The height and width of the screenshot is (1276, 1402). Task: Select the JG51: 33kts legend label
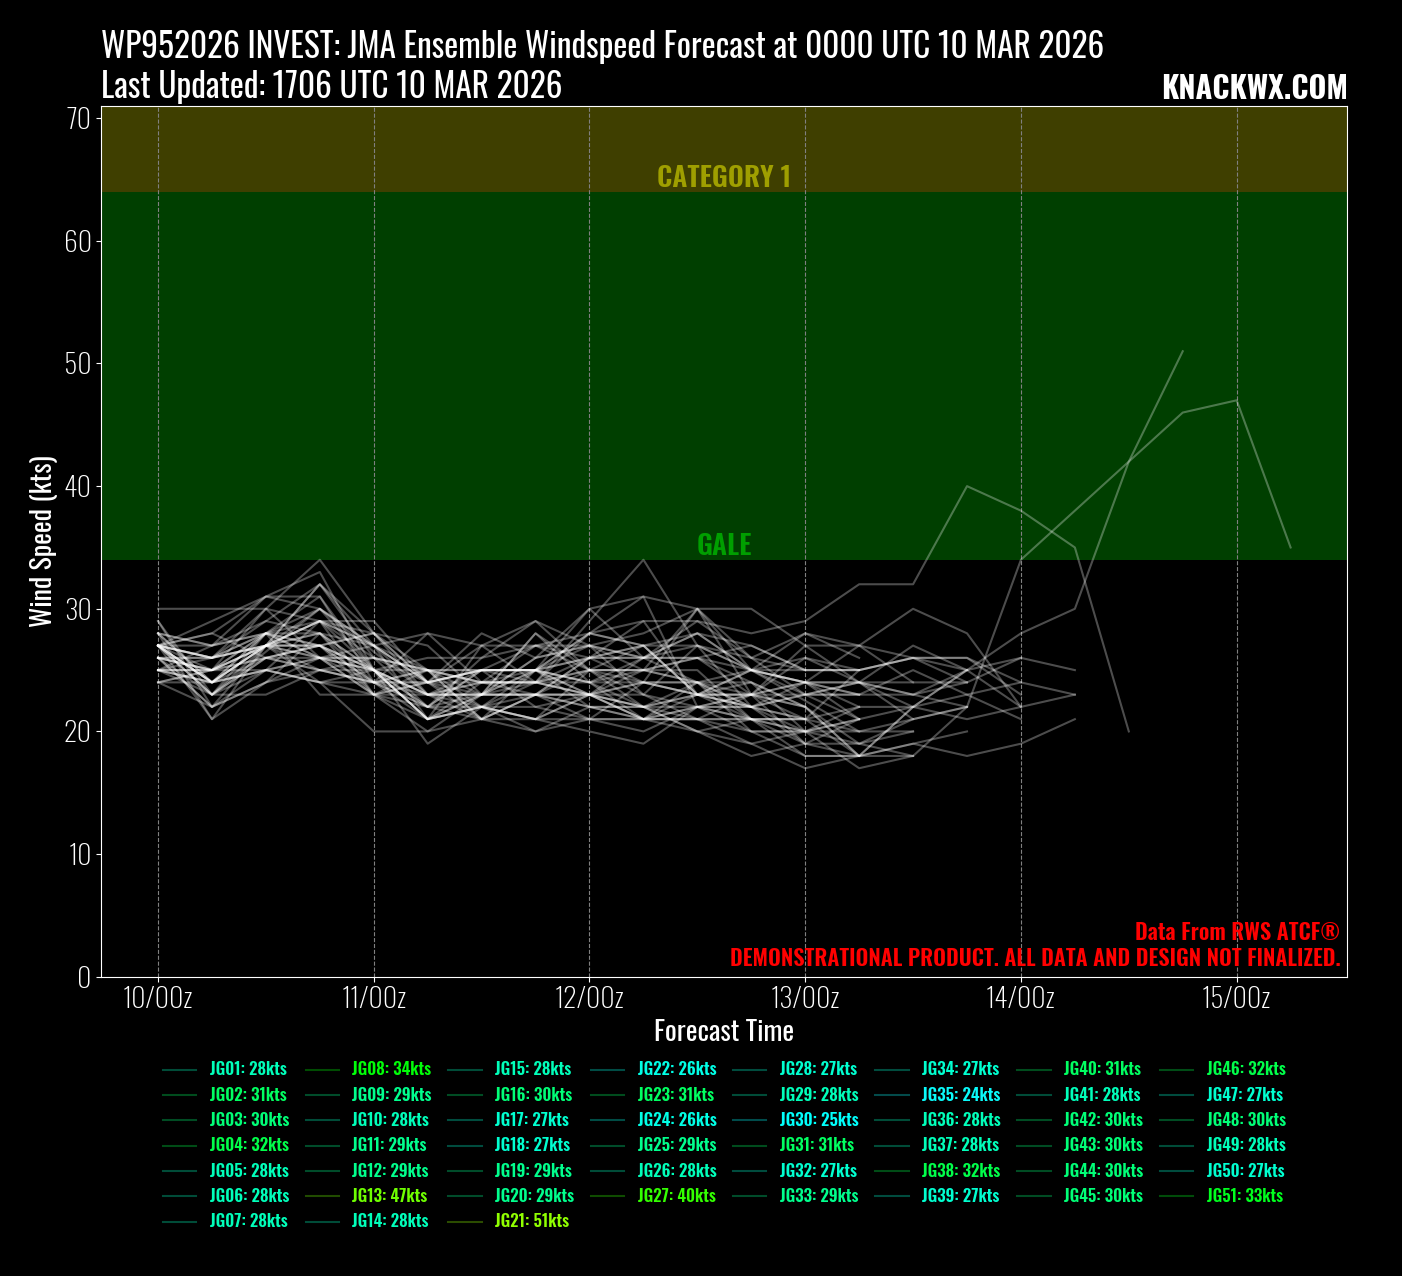(x=1244, y=1196)
